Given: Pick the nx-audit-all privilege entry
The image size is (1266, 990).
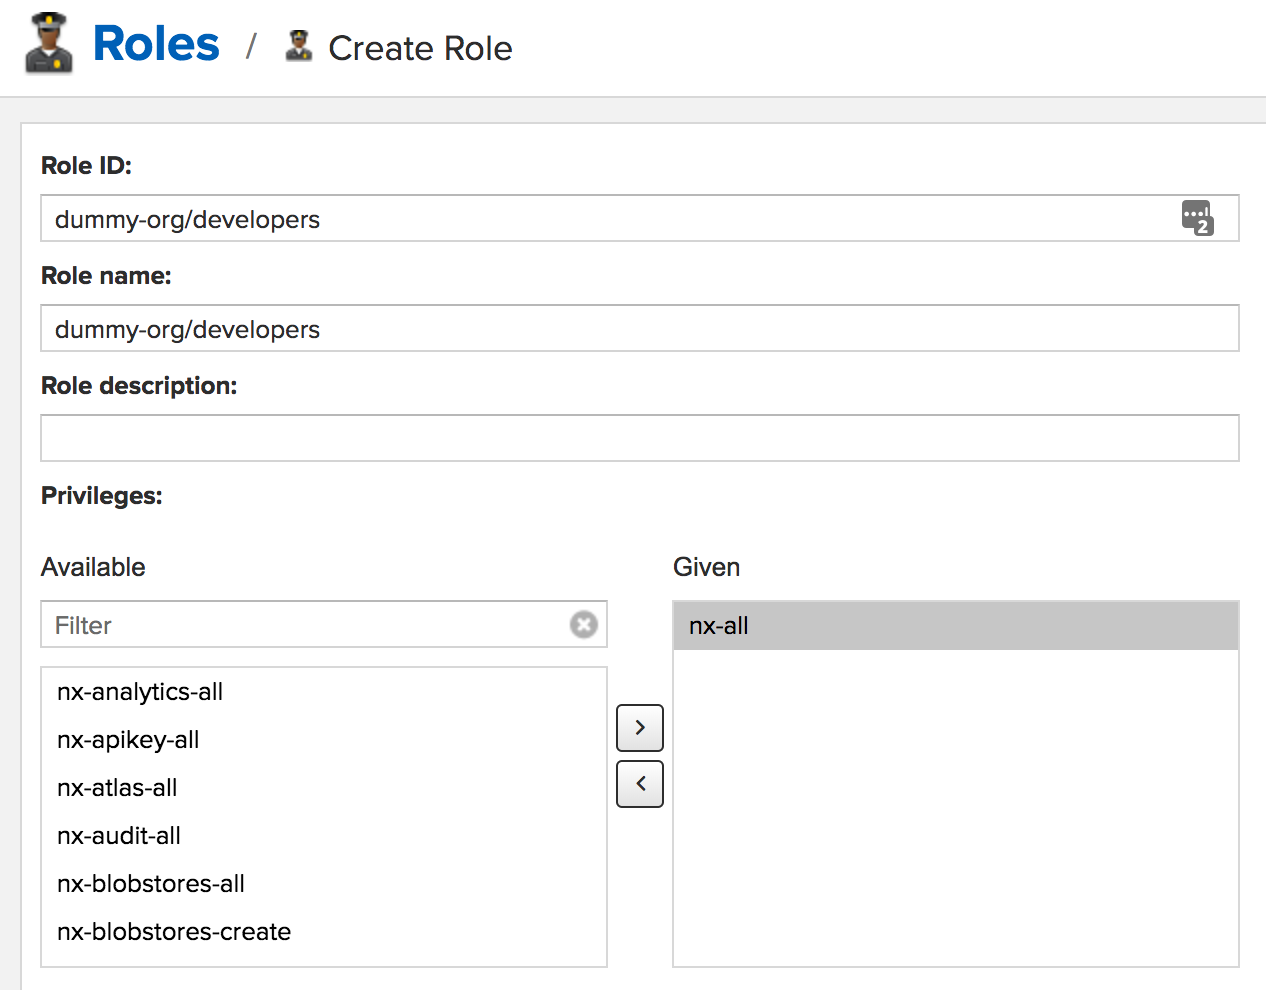Looking at the screenshot, I should tap(119, 836).
